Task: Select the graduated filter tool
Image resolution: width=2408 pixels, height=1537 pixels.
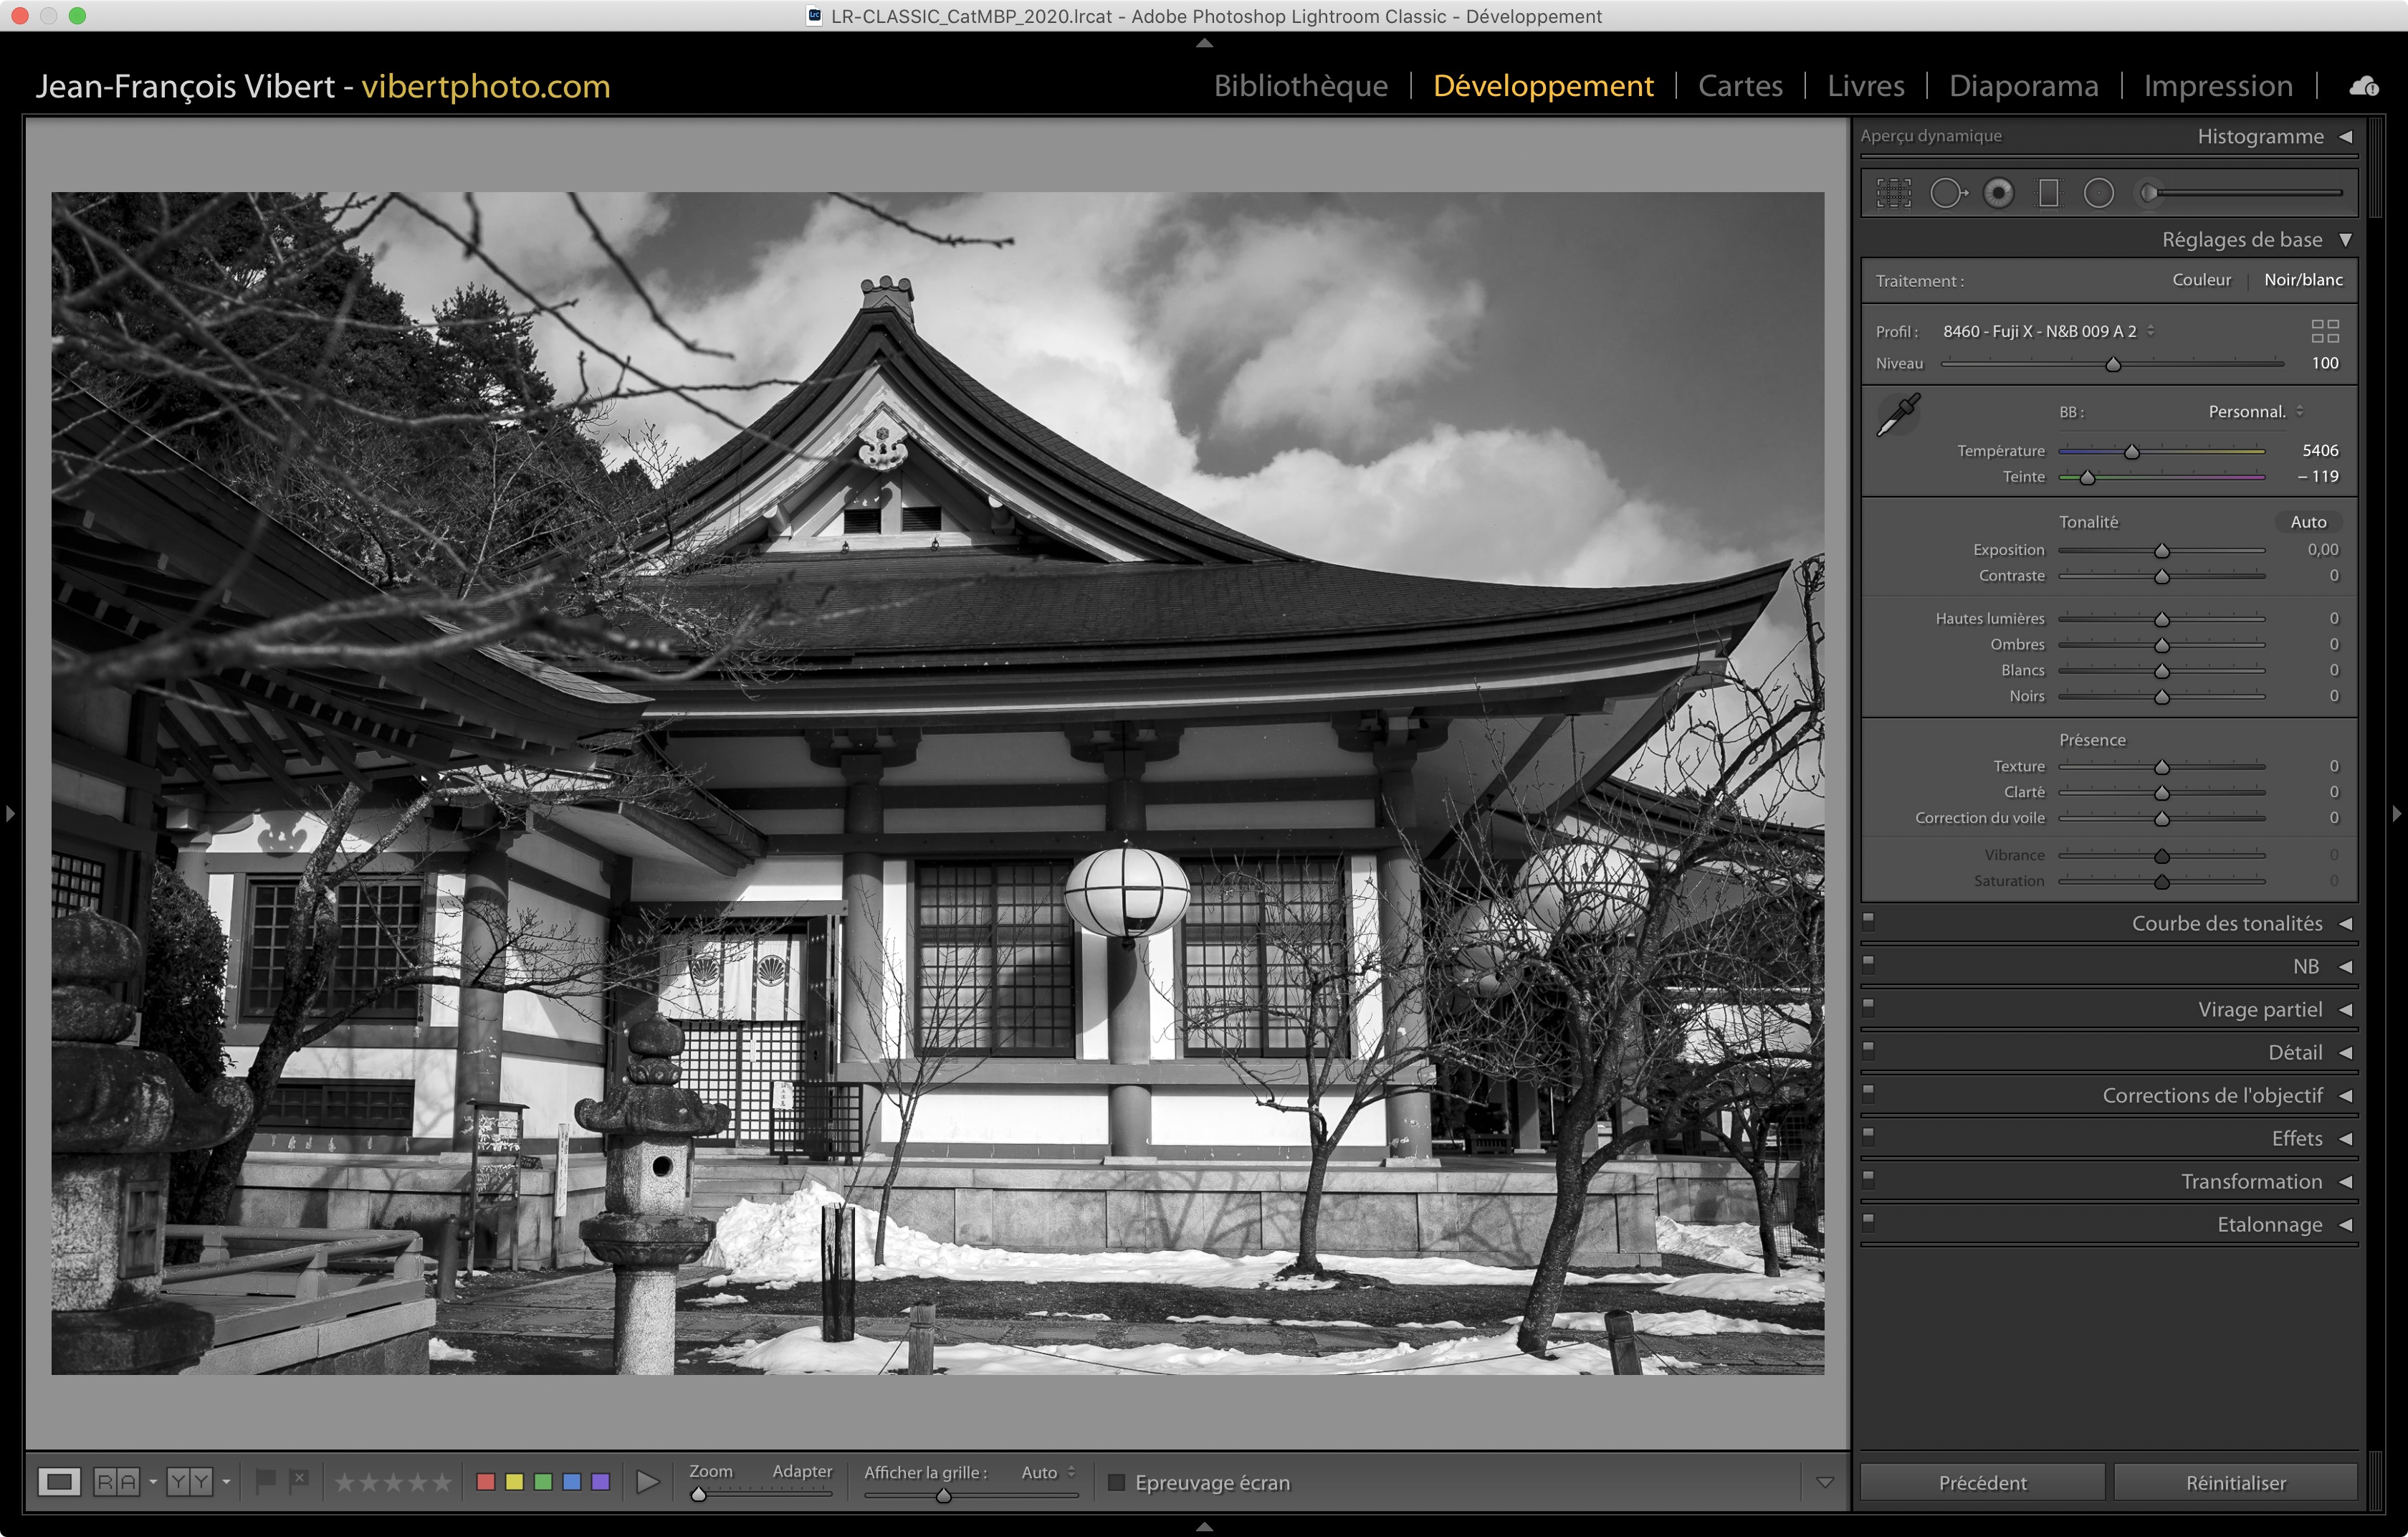Action: (x=2048, y=193)
